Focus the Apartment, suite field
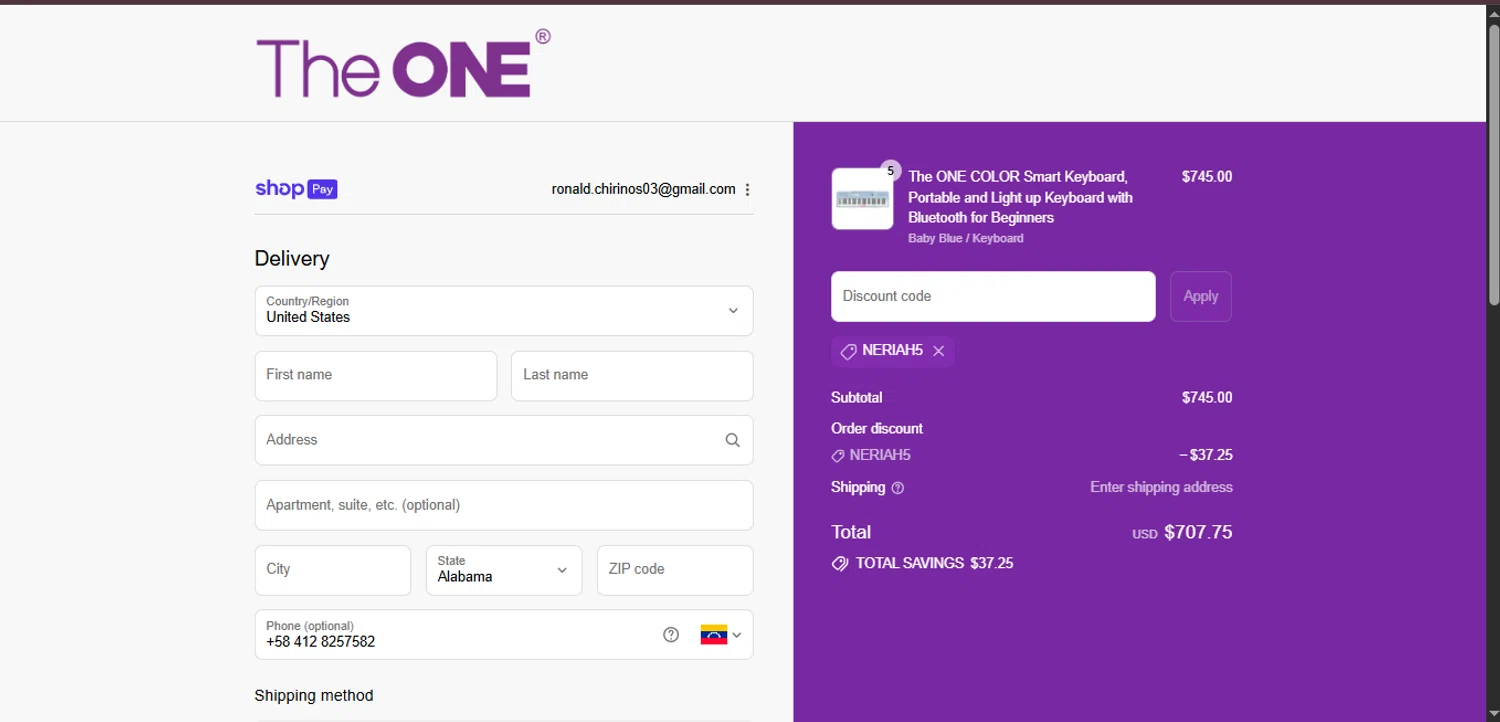 (504, 505)
